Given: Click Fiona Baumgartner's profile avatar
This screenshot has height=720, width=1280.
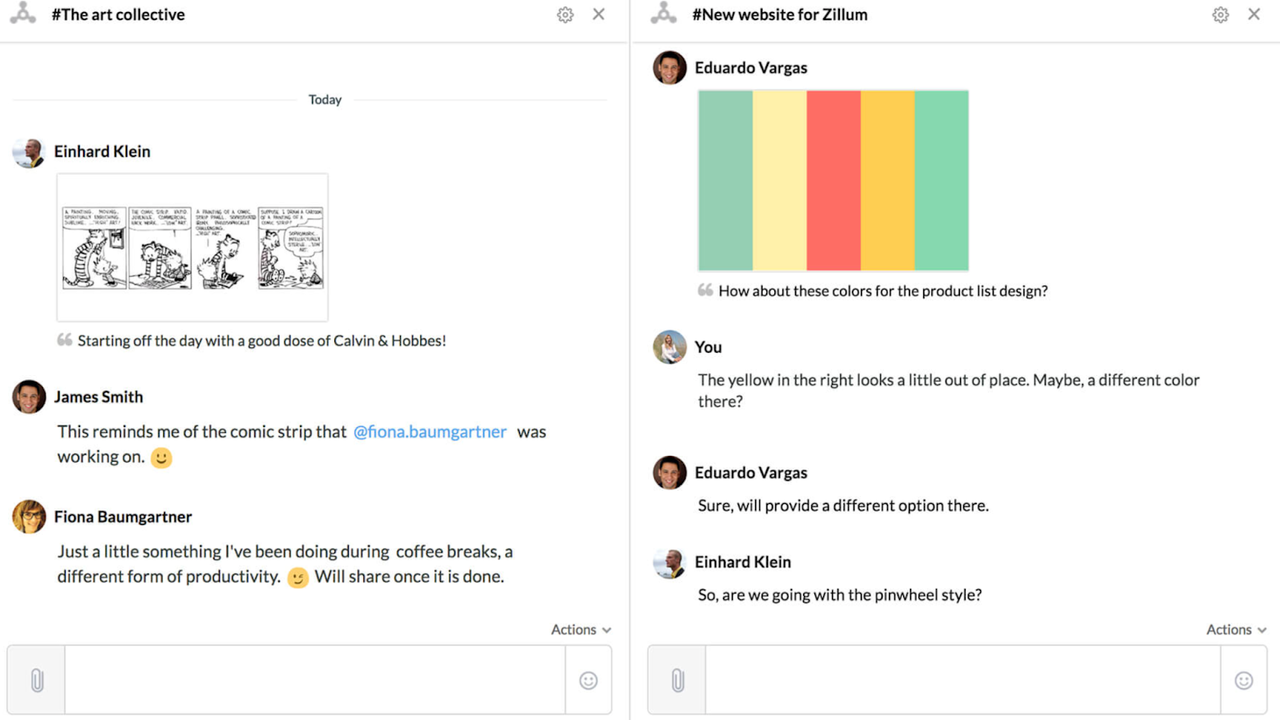Looking at the screenshot, I should coord(29,517).
